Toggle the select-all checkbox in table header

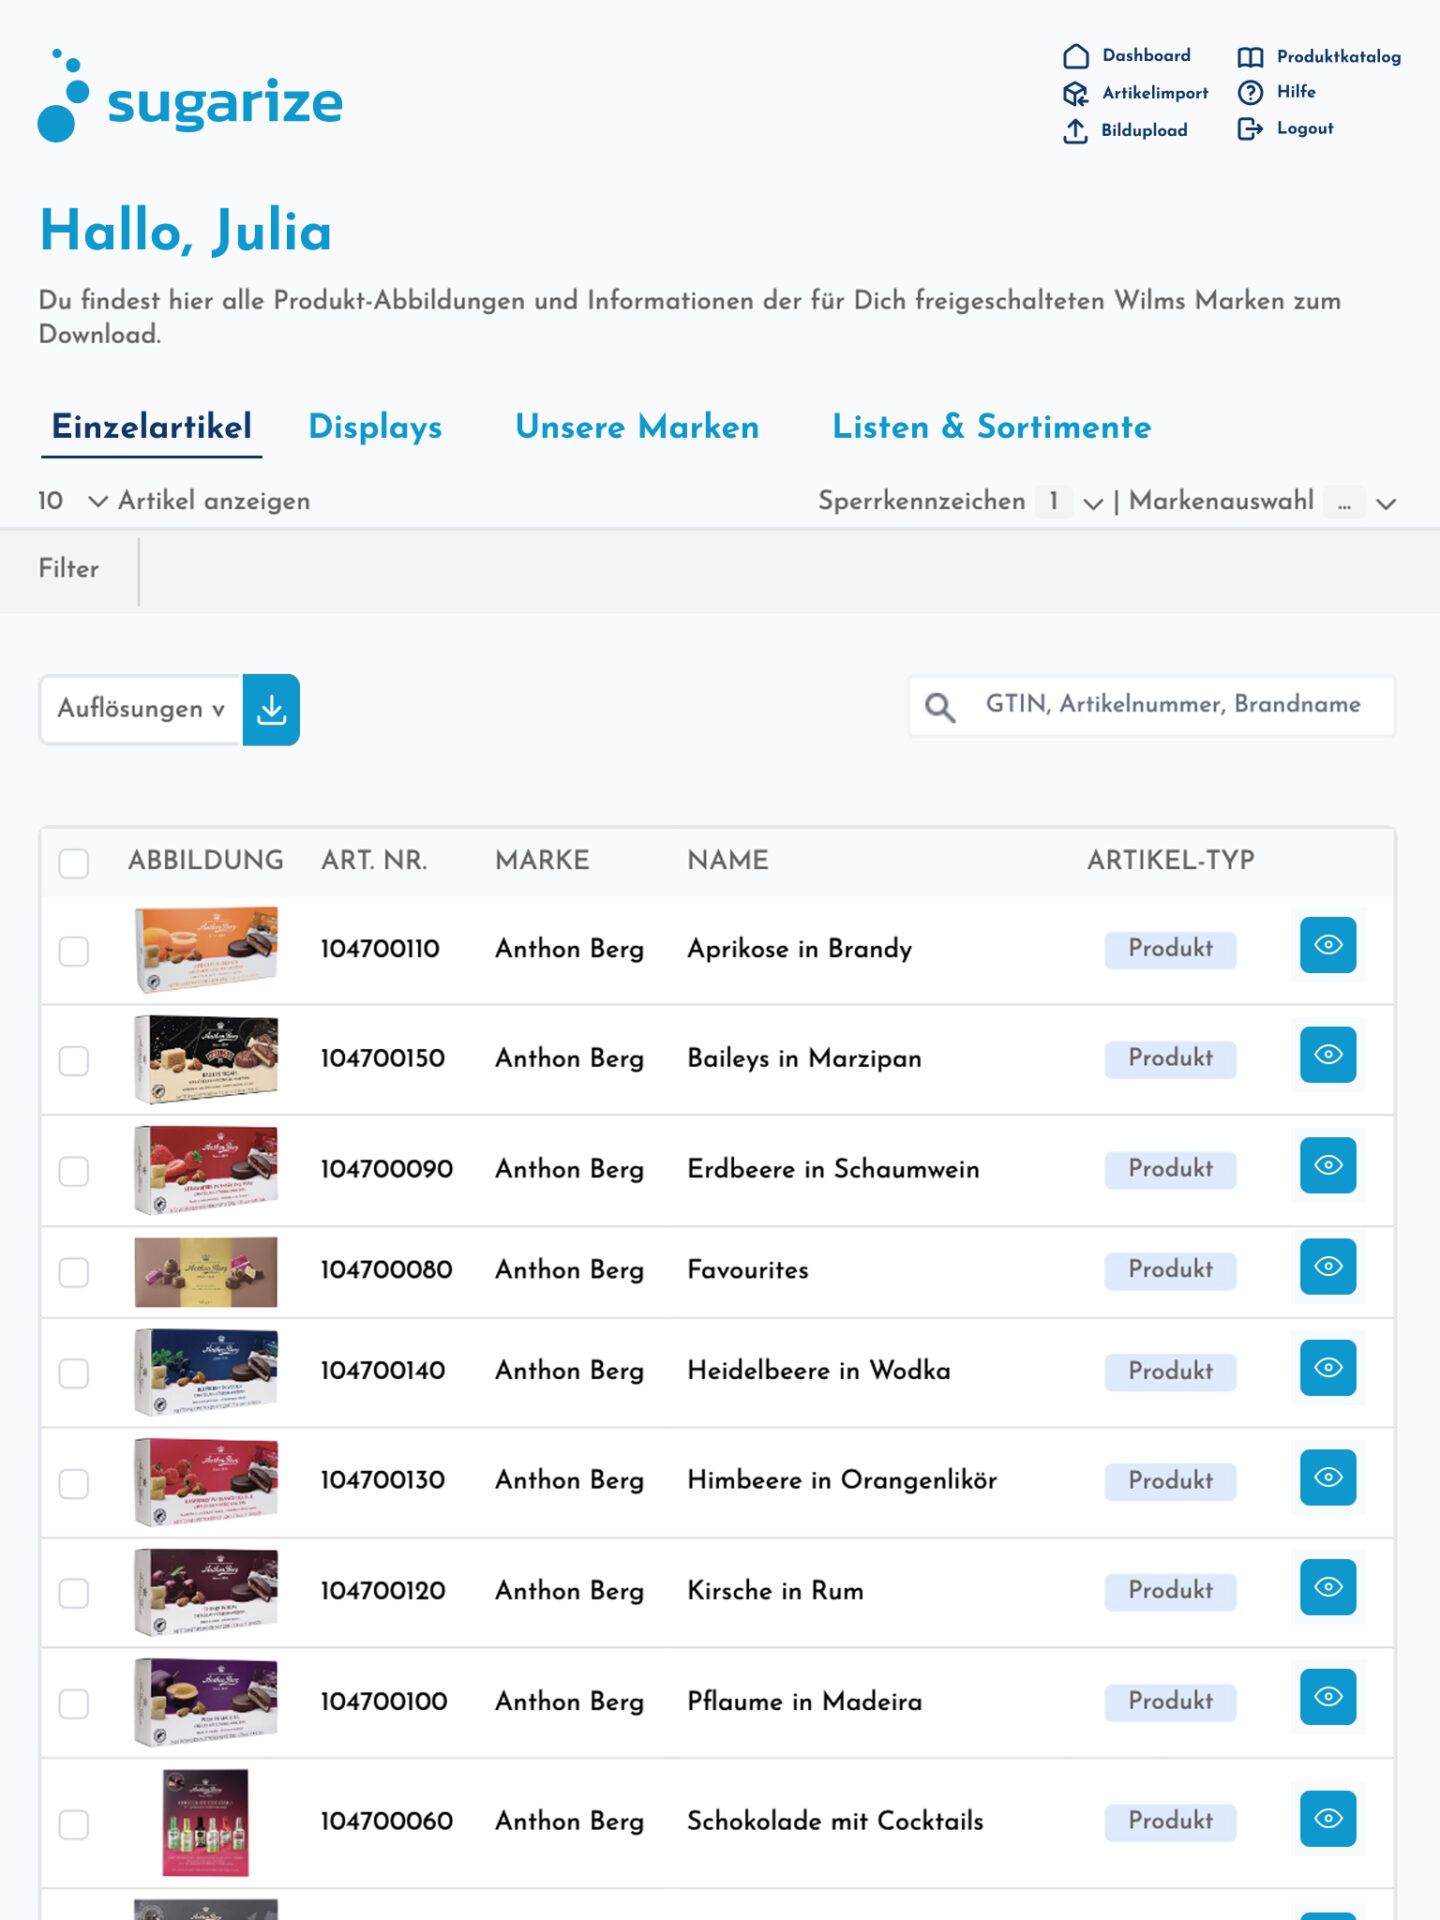click(74, 862)
